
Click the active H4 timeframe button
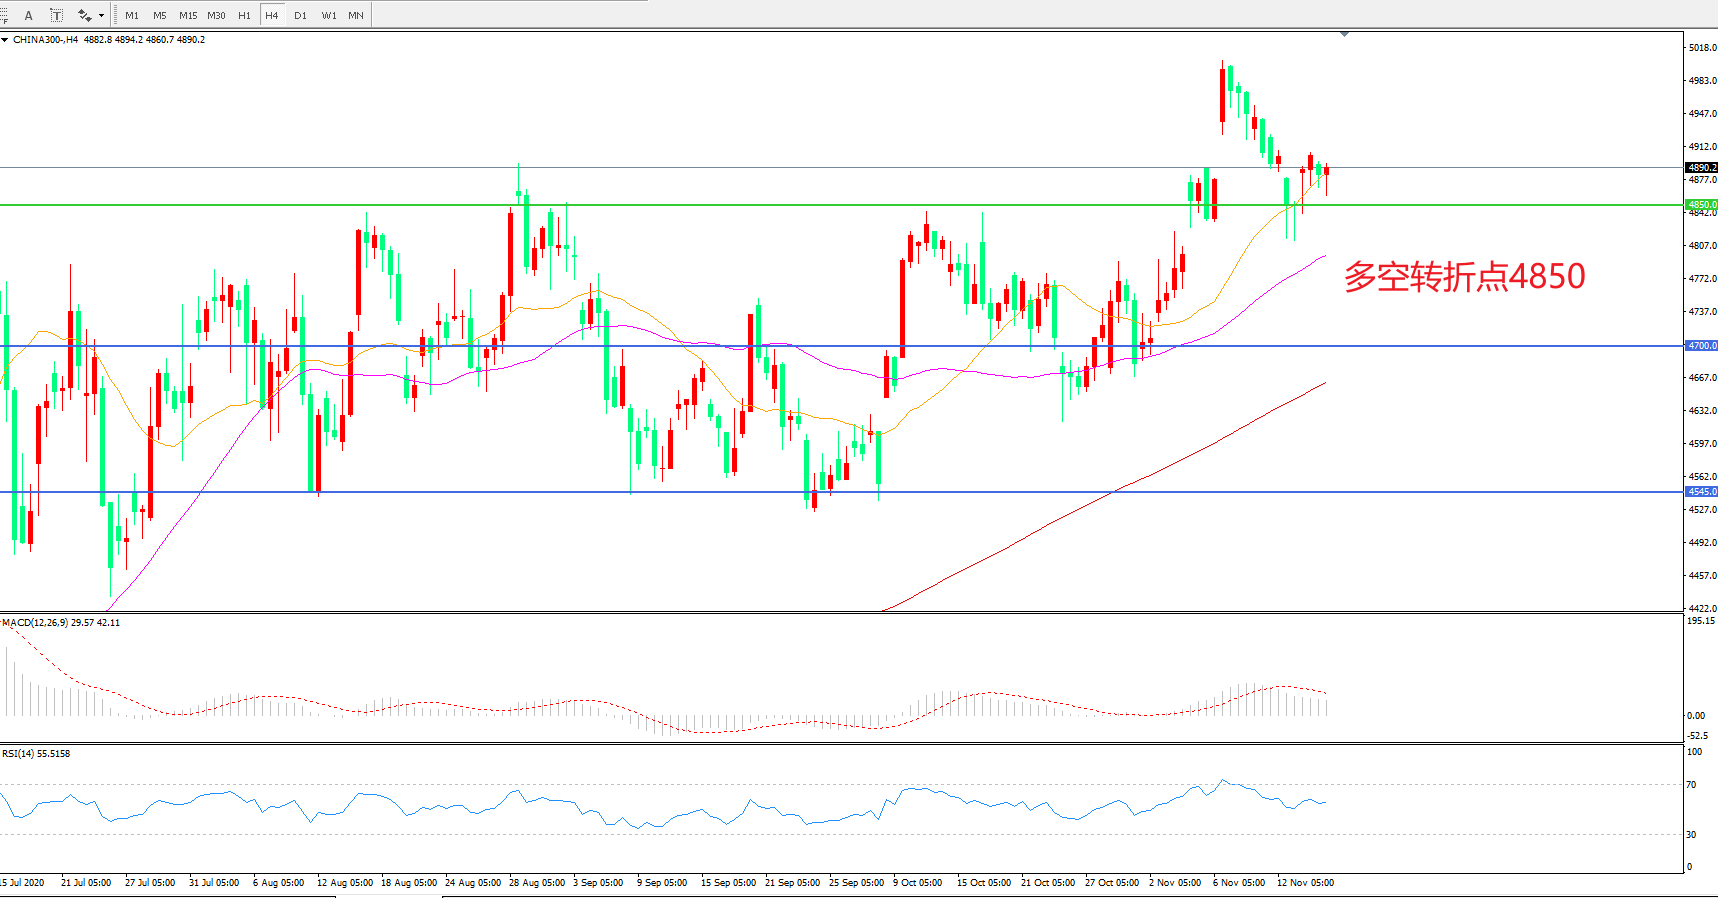(272, 15)
